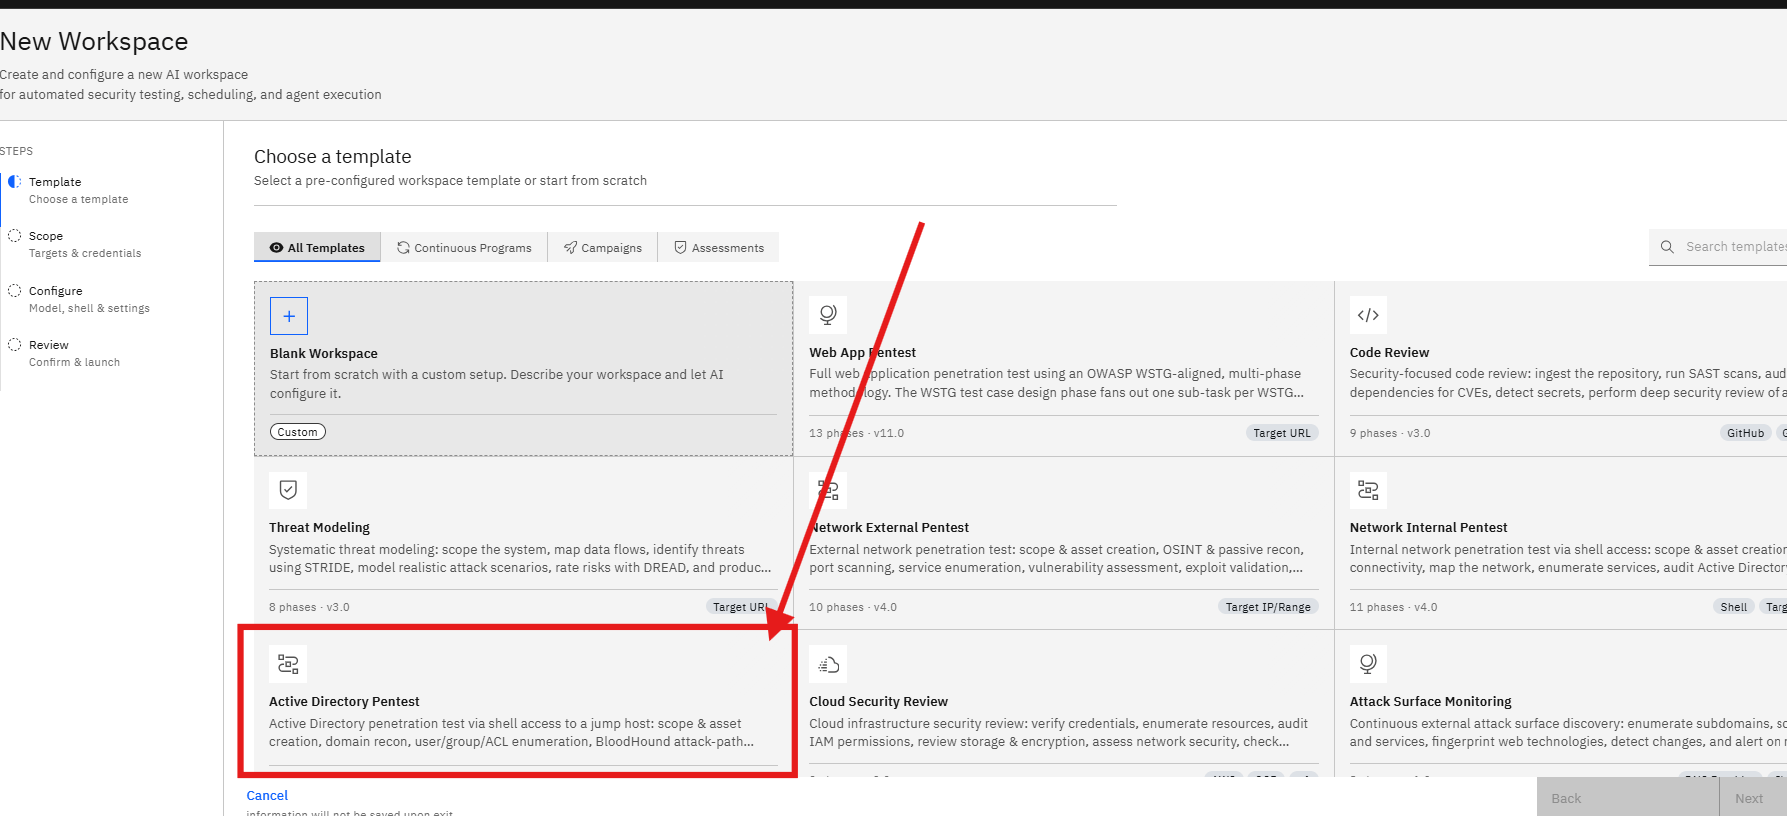Click the Active Directory Pentest icon
Image resolution: width=1787 pixels, height=816 pixels.
point(288,664)
